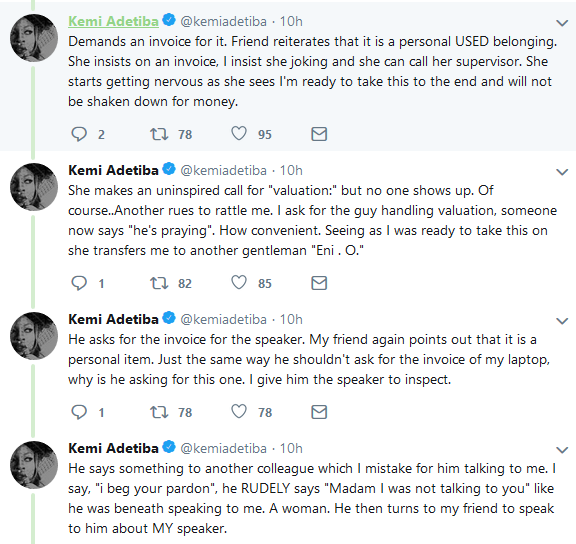Reply to the tweet about the speaker invoice
Viewport: 576px width, 544px height.
tap(79, 412)
